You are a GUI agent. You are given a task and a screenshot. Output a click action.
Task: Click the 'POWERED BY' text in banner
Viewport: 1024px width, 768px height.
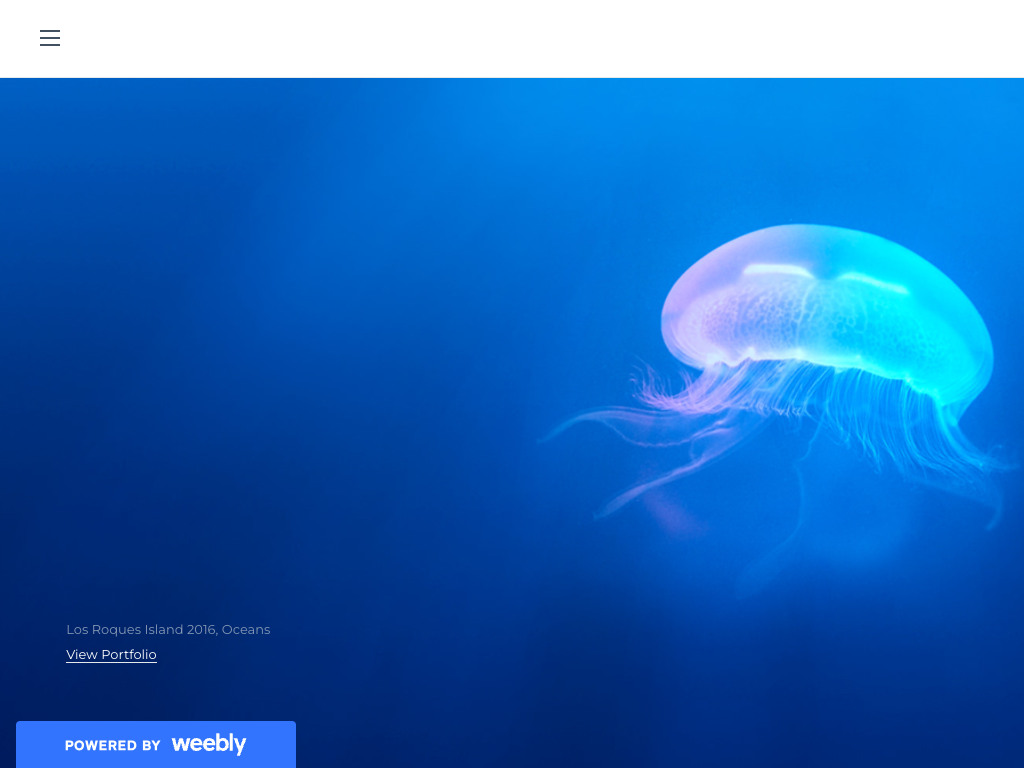tap(113, 745)
